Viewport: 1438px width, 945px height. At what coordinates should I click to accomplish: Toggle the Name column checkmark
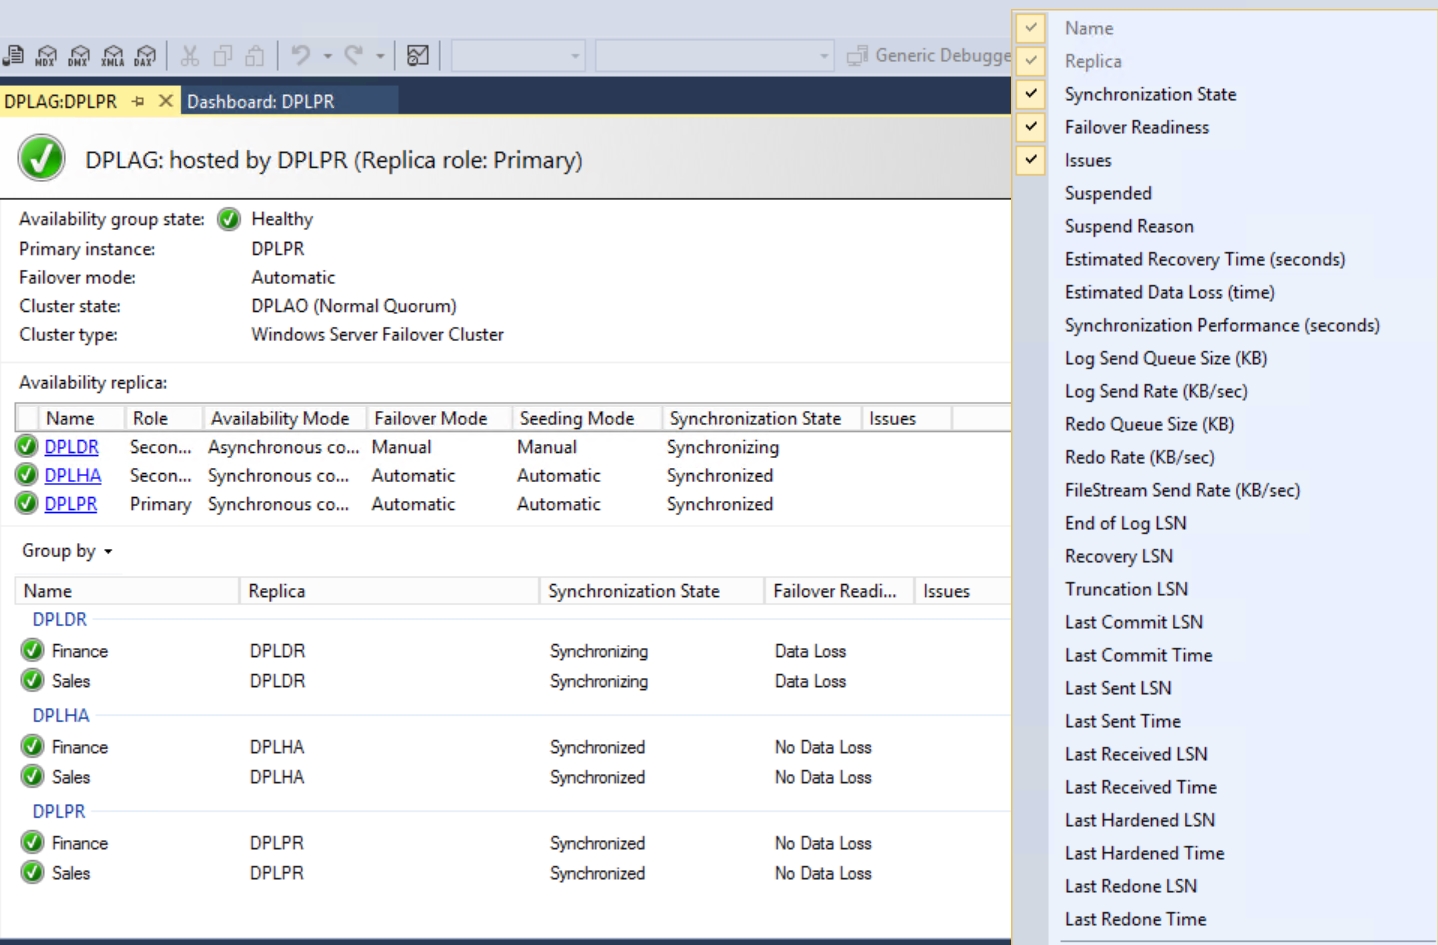click(x=1031, y=28)
